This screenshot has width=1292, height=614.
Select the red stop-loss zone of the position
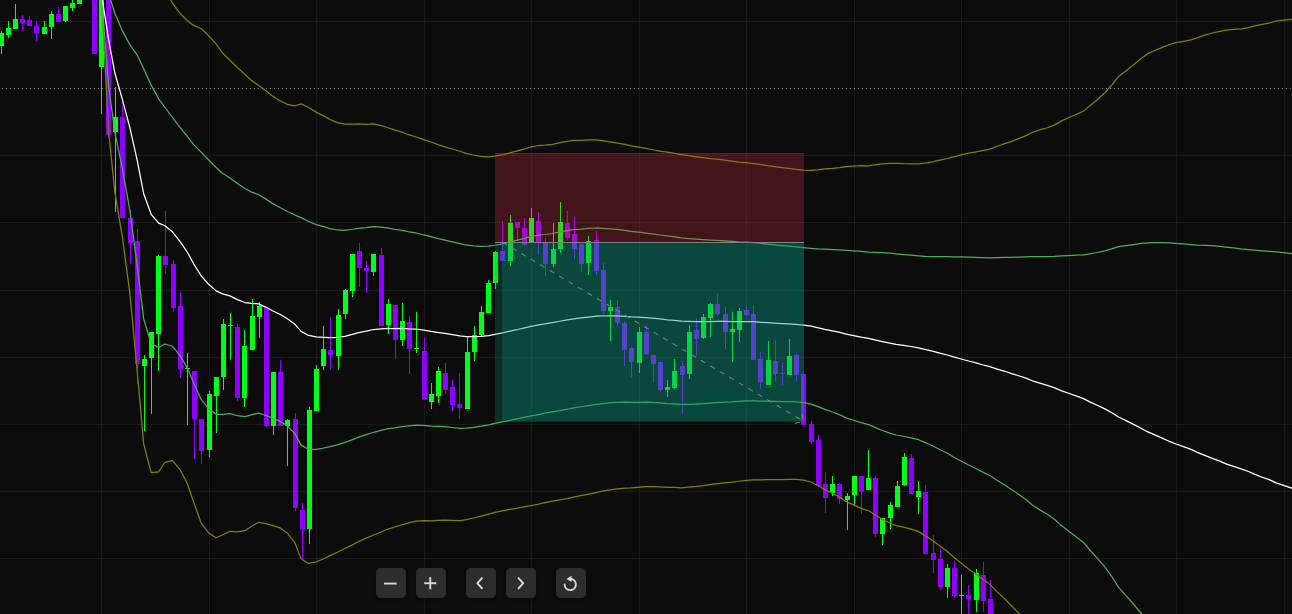pyautogui.click(x=649, y=198)
